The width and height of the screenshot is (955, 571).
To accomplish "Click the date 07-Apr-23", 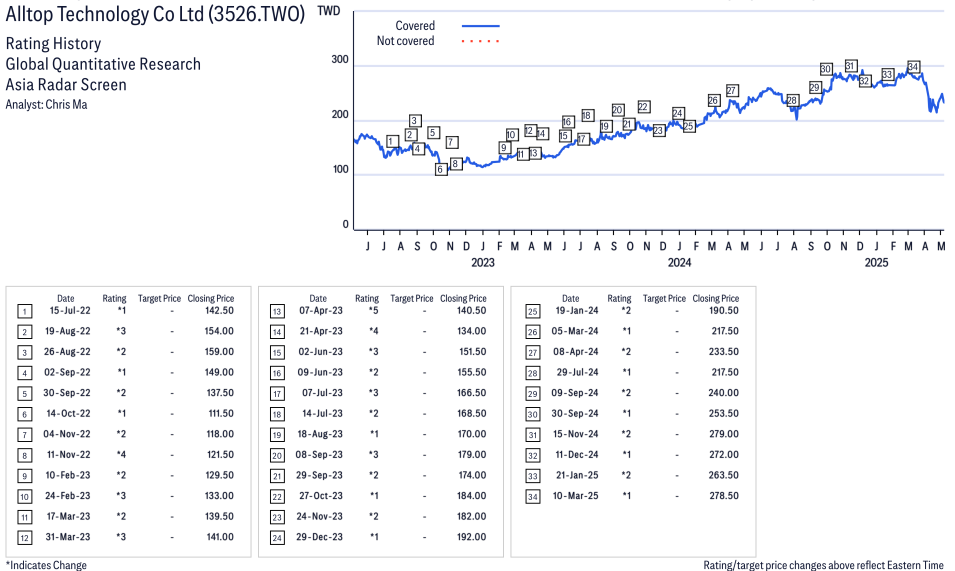I will [x=321, y=310].
